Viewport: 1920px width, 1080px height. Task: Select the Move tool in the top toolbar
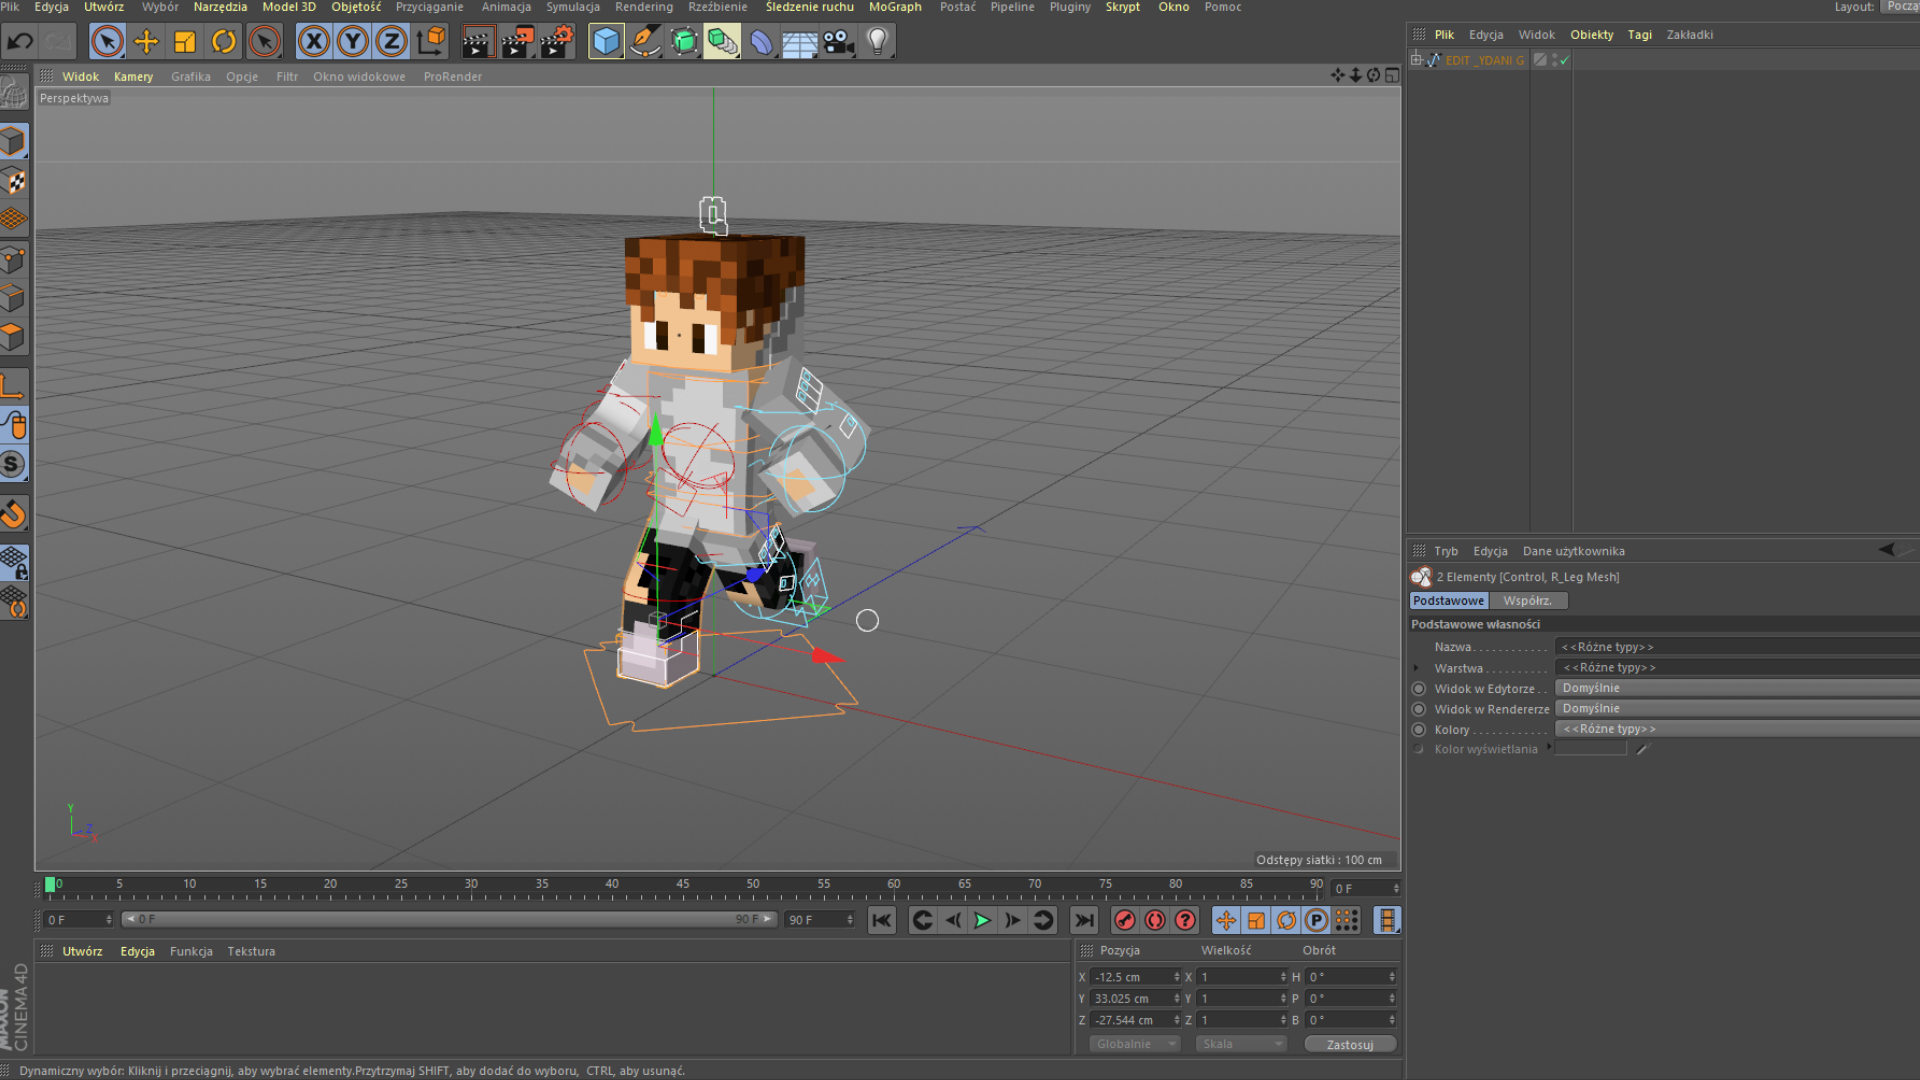click(x=146, y=41)
